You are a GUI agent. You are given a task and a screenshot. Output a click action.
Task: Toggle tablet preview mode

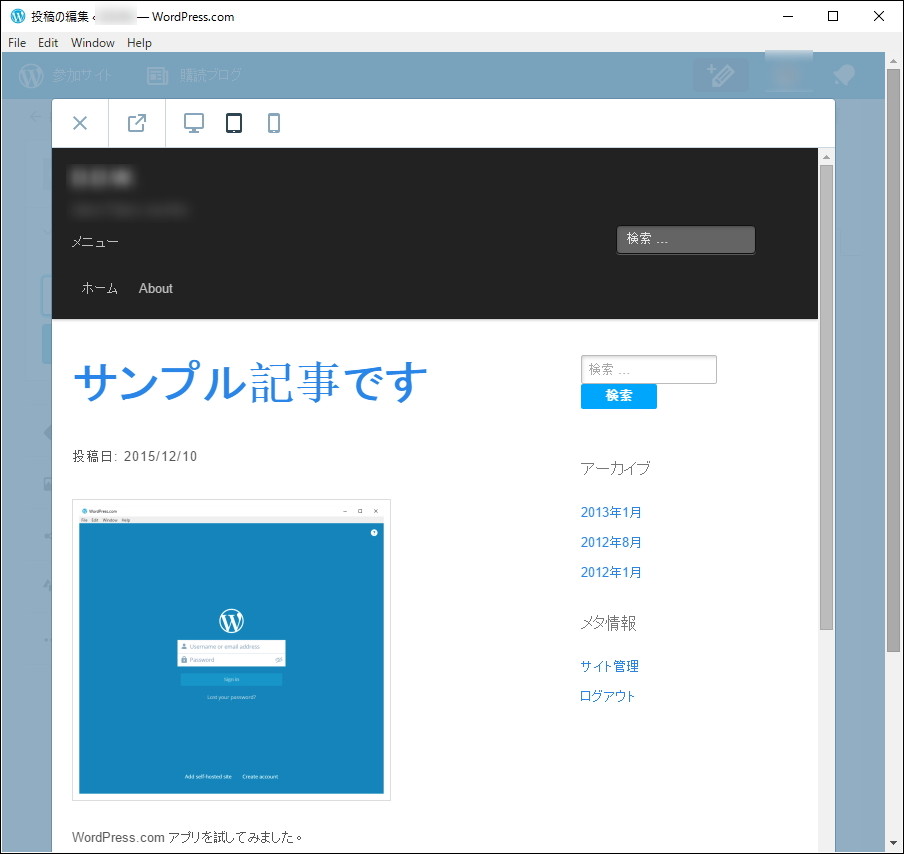click(233, 122)
